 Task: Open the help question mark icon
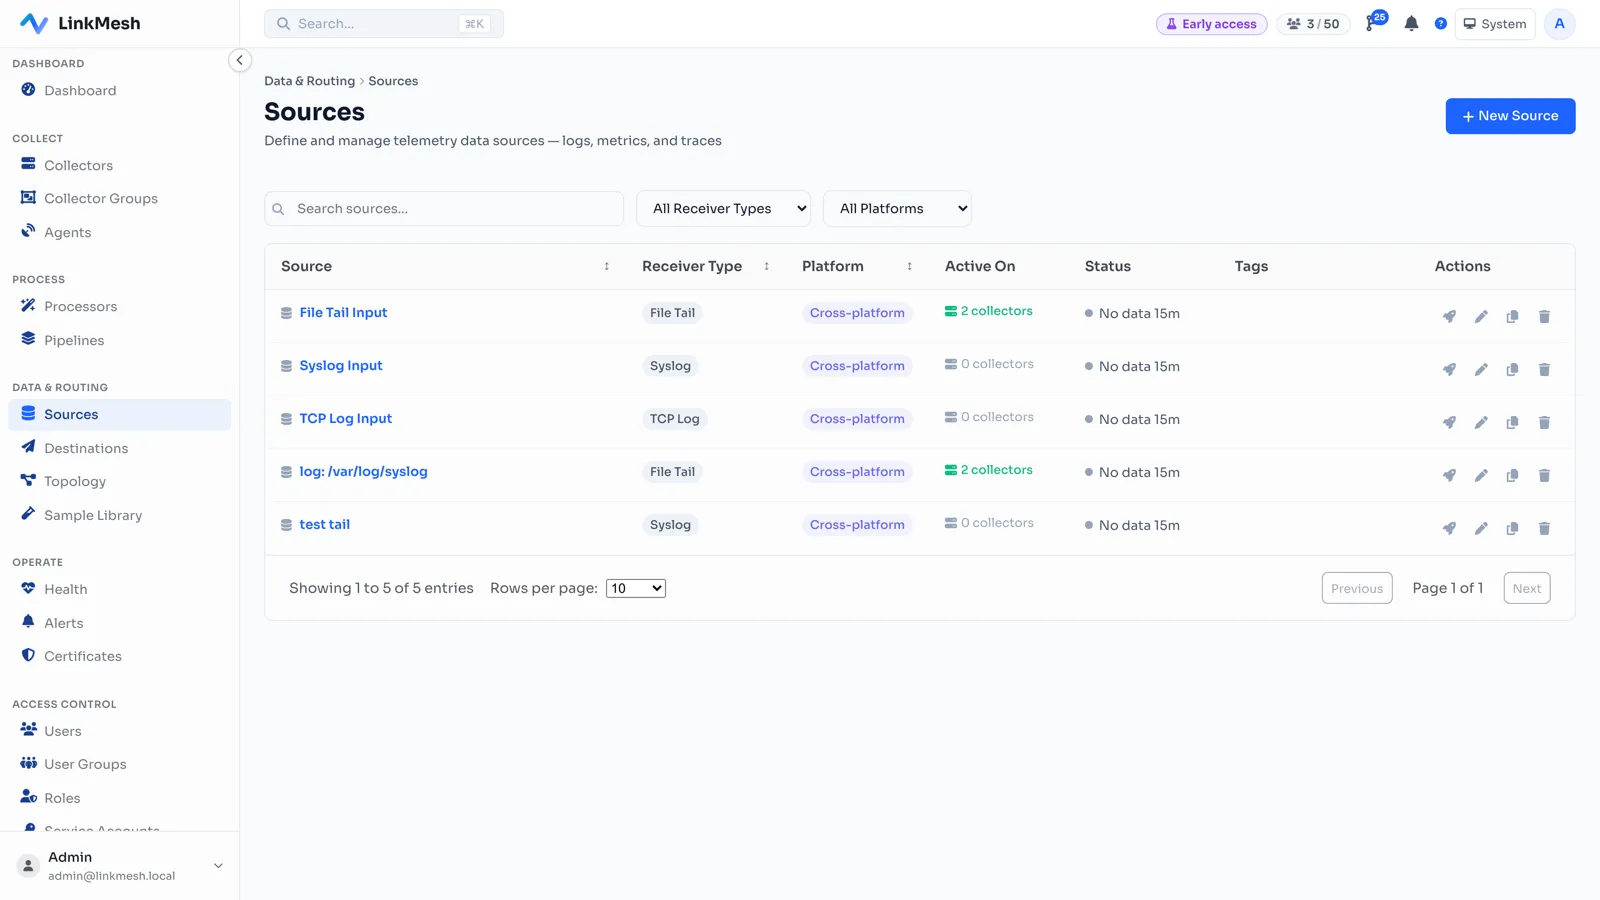click(x=1441, y=24)
